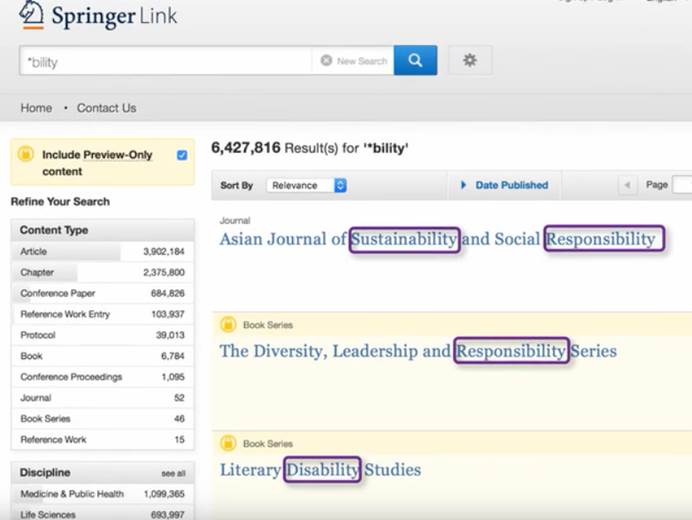Click the previous page arrow
The height and width of the screenshot is (520, 692).
point(627,185)
